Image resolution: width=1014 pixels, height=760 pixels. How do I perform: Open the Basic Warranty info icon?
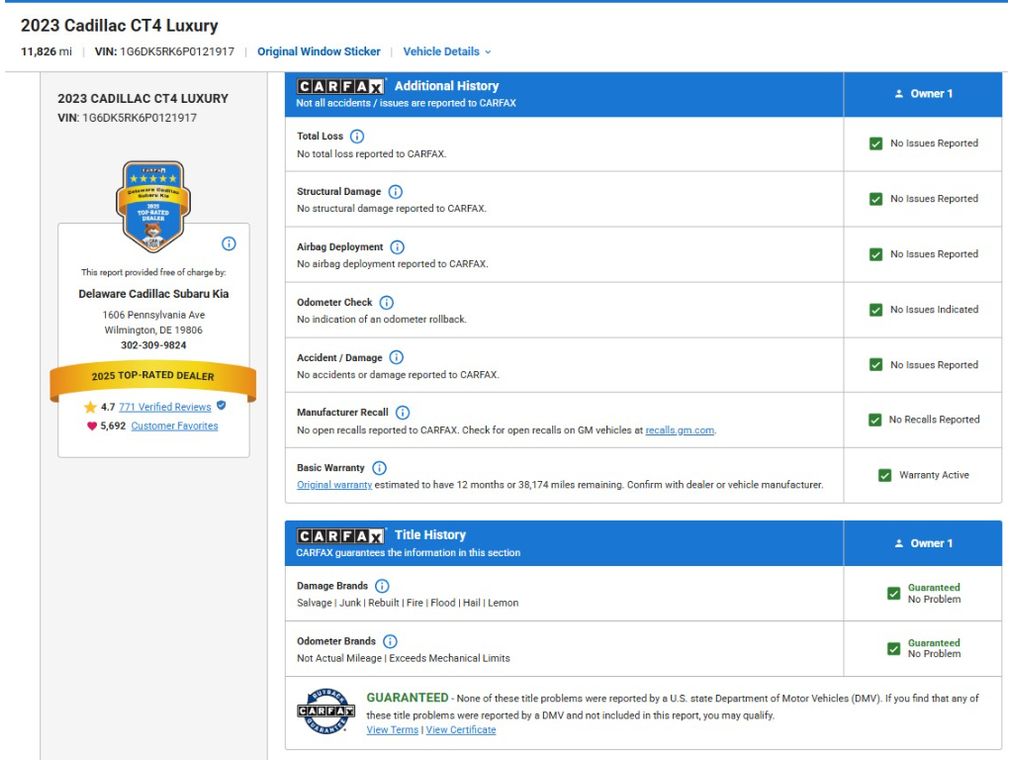pos(379,468)
